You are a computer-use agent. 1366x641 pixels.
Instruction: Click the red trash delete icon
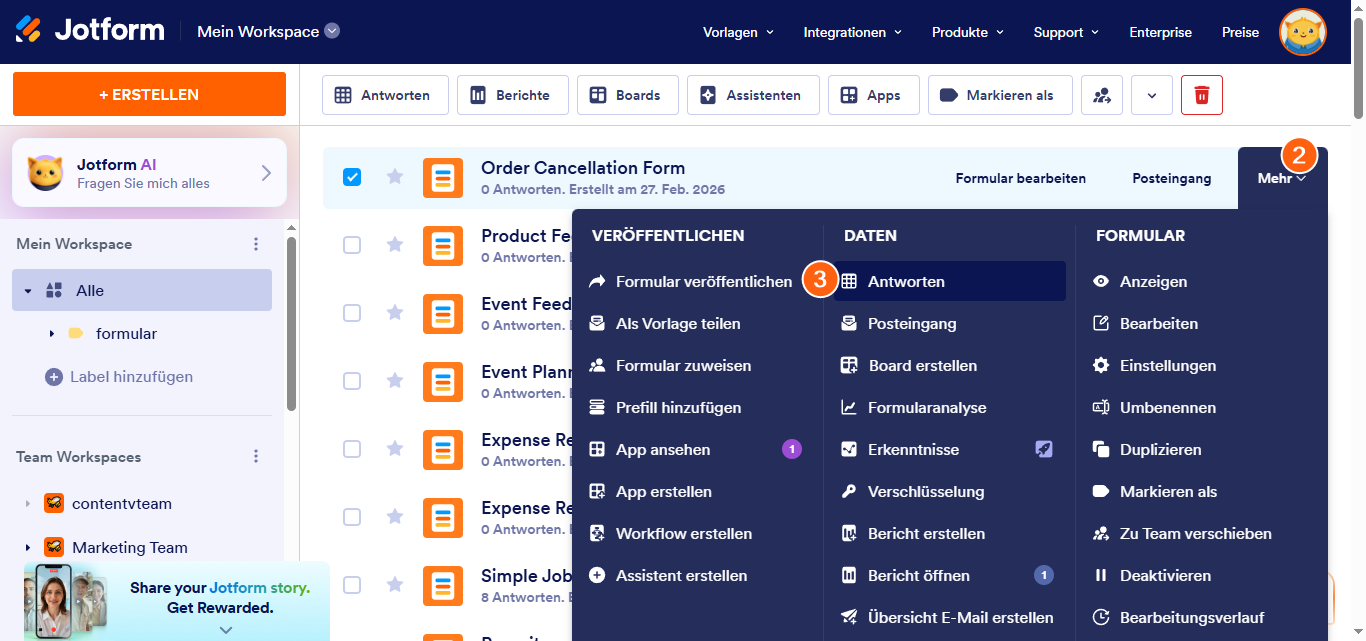click(x=1201, y=95)
